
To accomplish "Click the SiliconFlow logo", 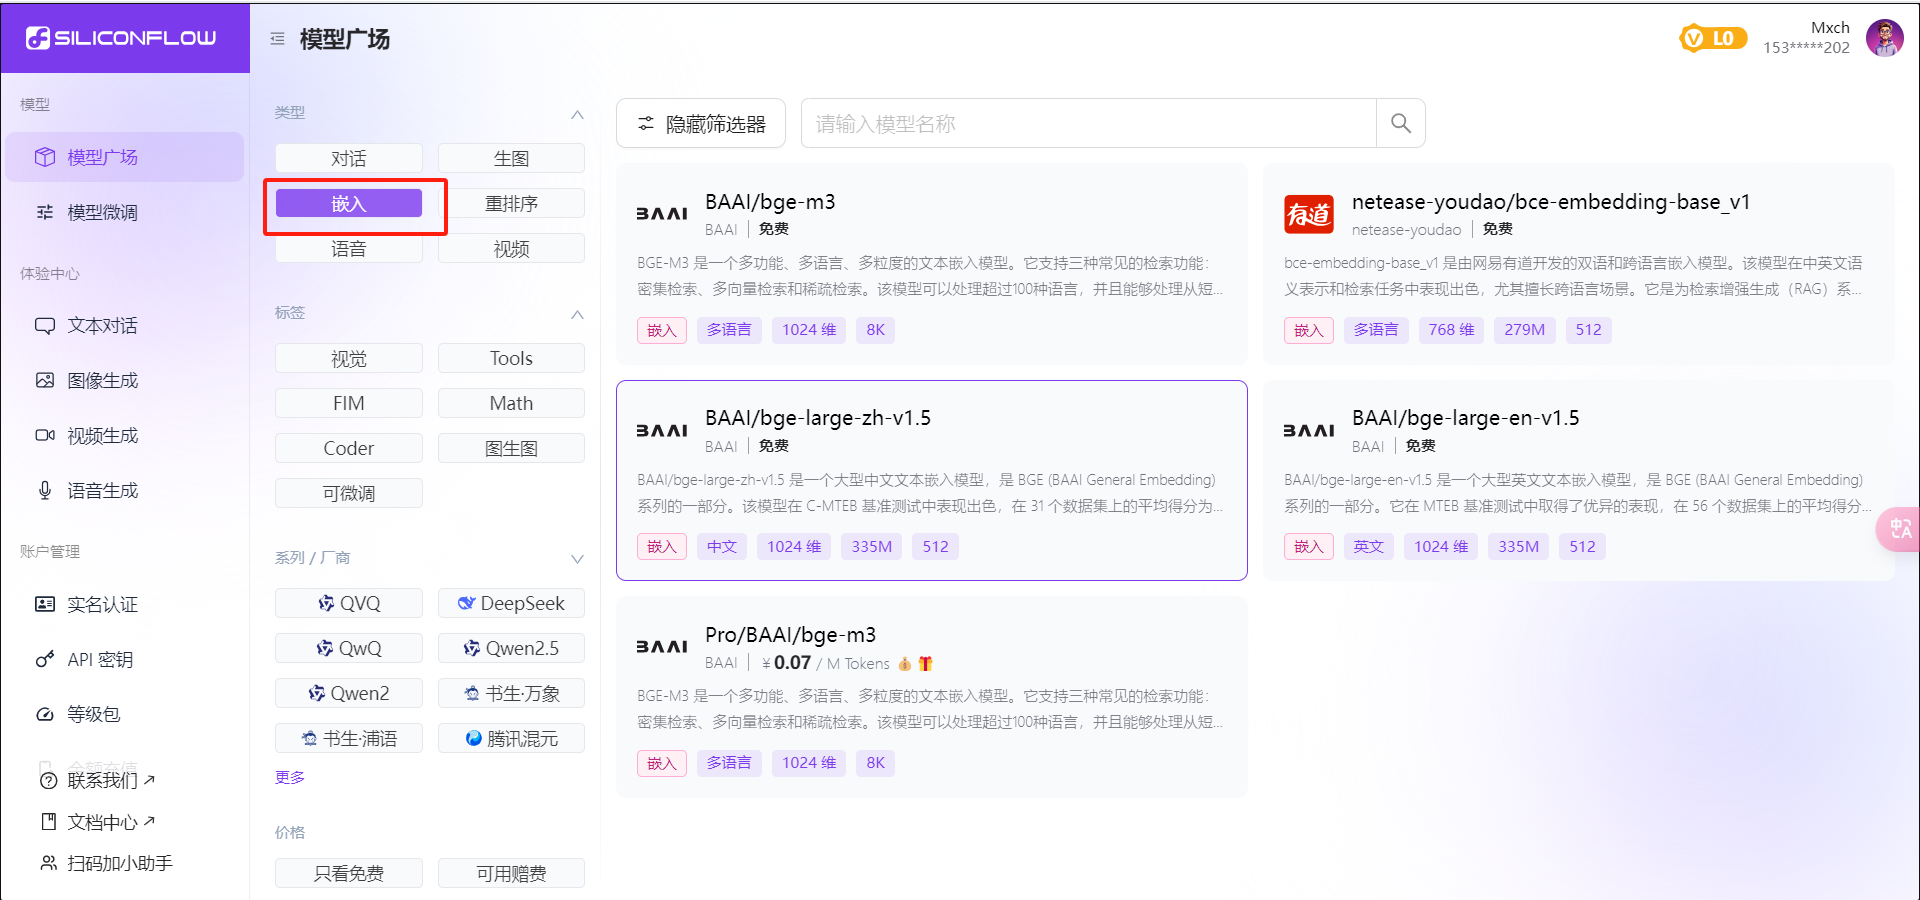I will pyautogui.click(x=122, y=38).
